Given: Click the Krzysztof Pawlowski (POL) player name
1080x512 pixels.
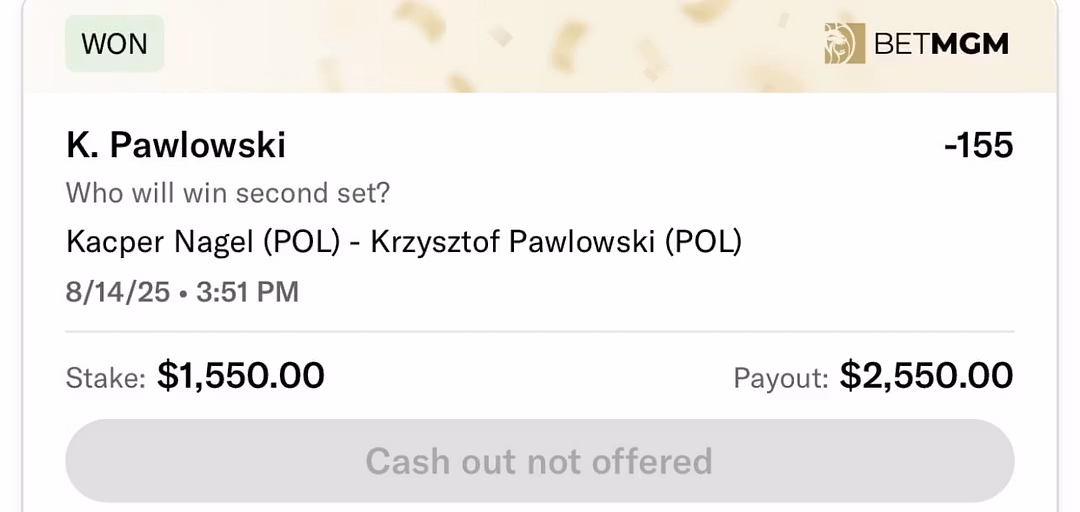Looking at the screenshot, I should [x=556, y=241].
